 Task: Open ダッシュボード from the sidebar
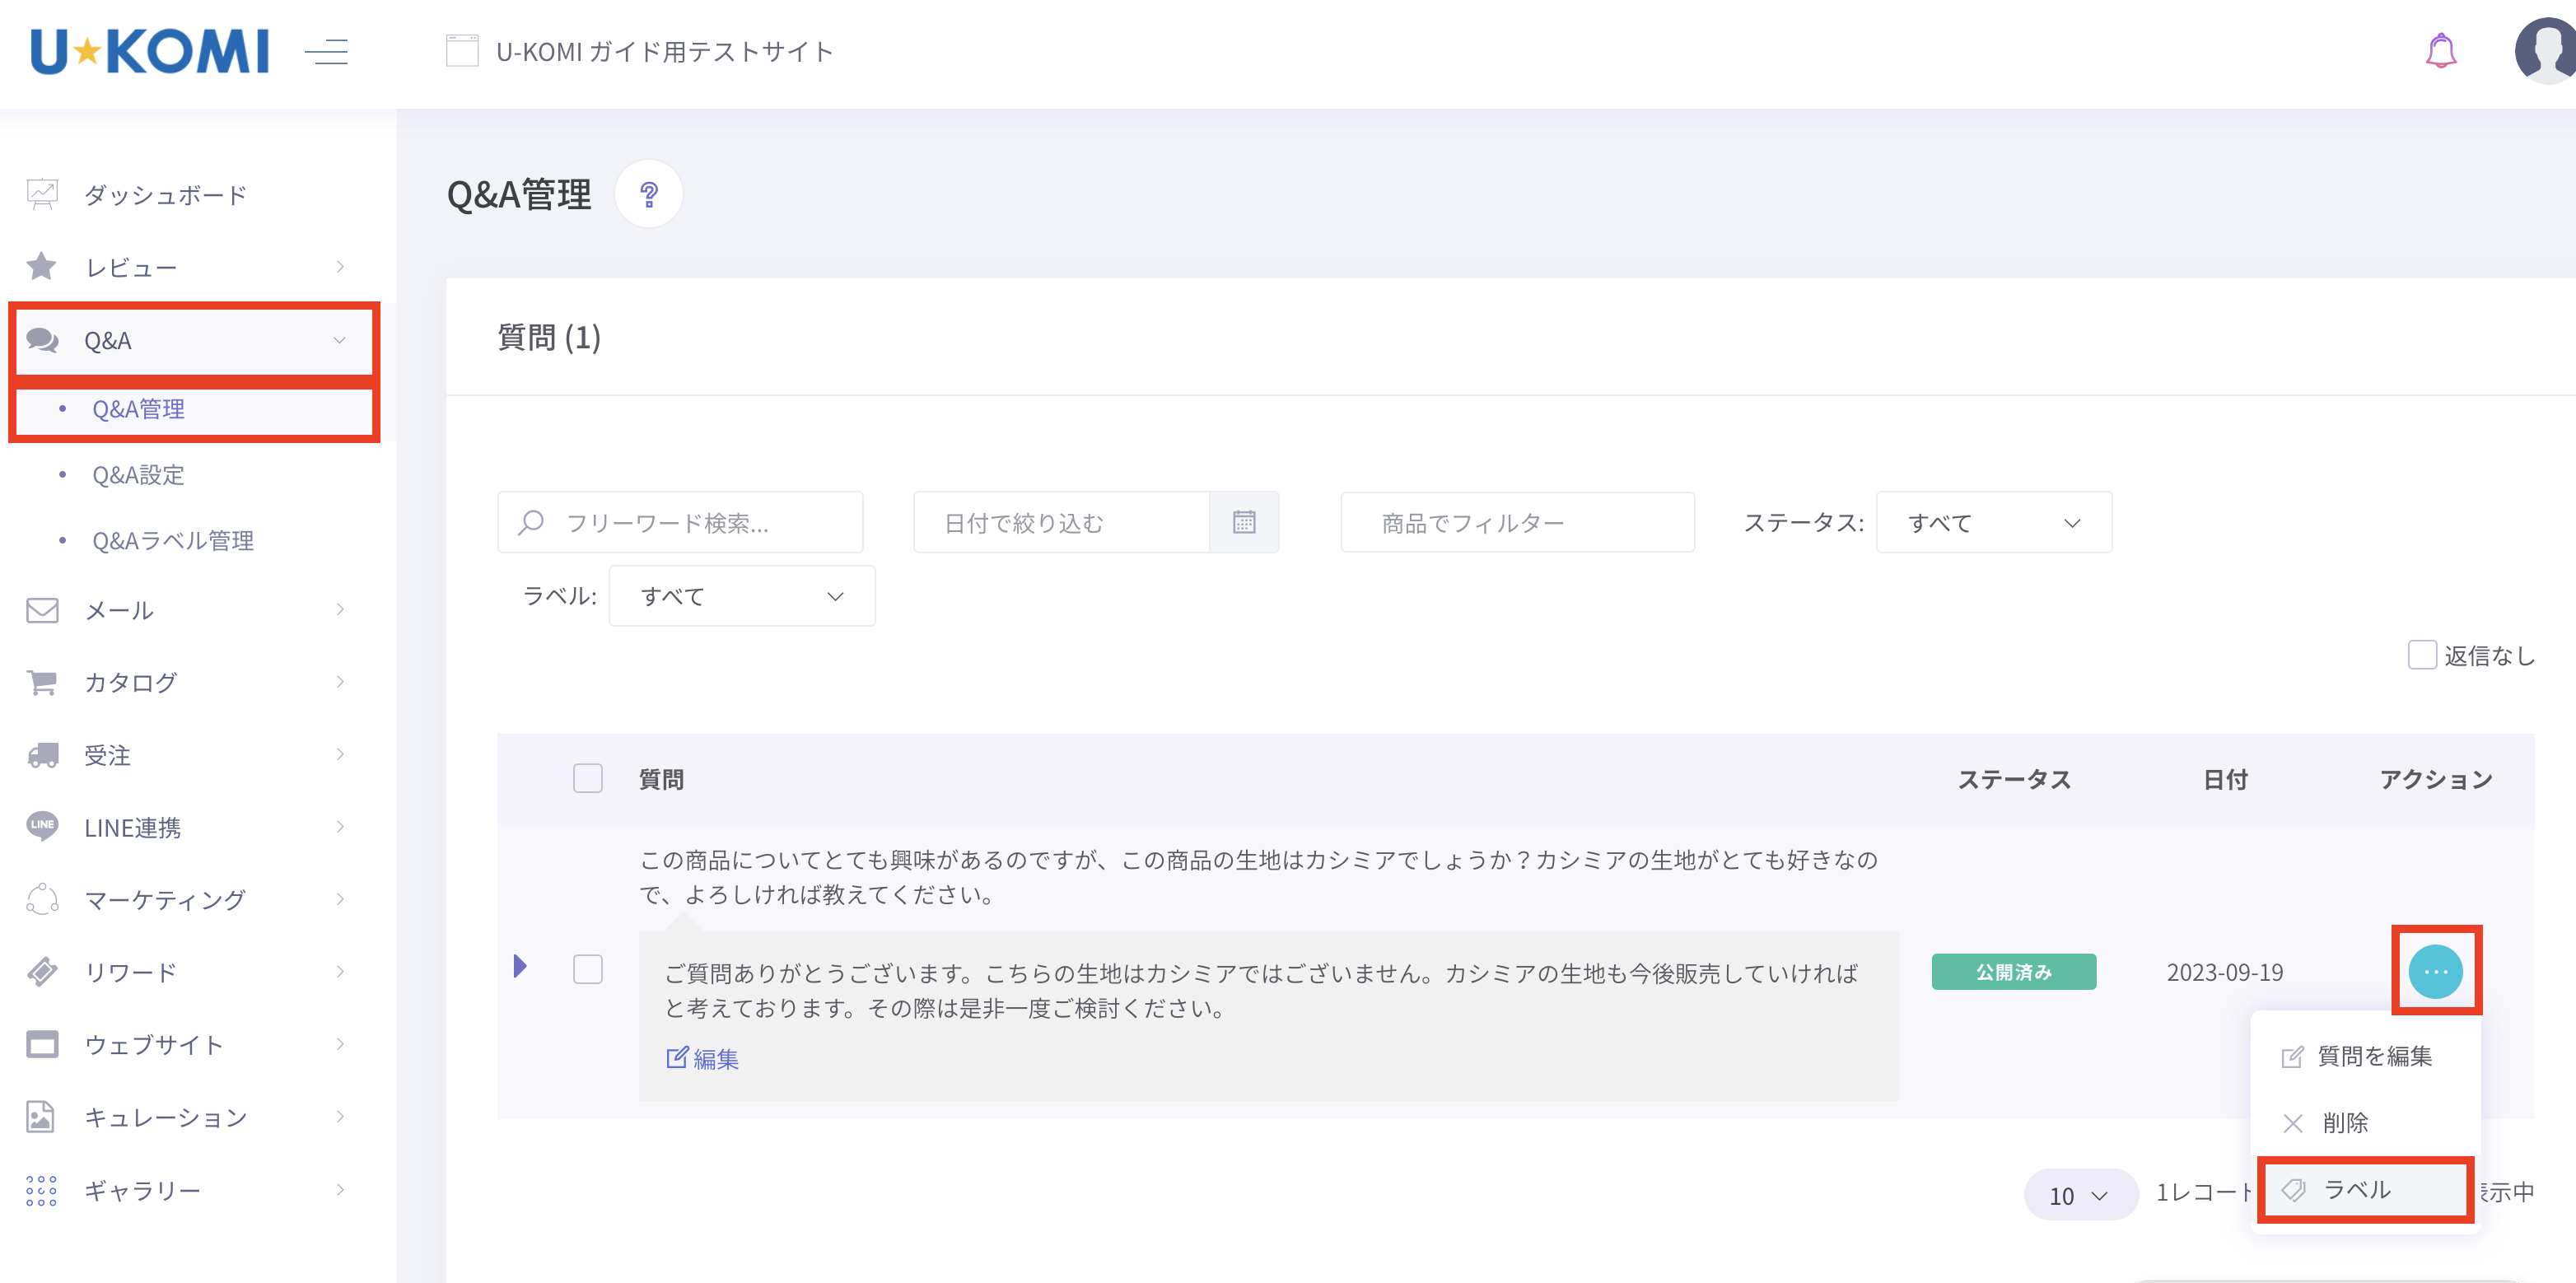coord(165,194)
